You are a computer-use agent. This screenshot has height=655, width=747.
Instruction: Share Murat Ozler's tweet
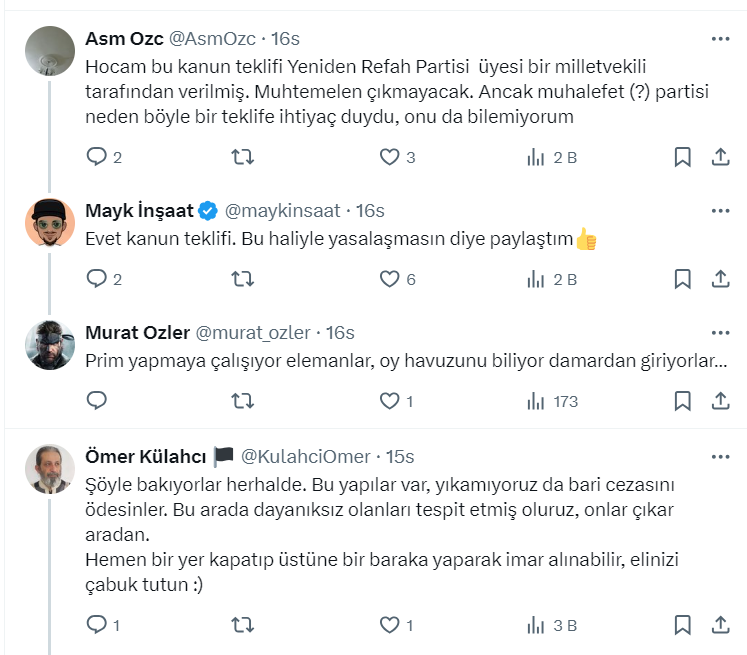coord(719,401)
